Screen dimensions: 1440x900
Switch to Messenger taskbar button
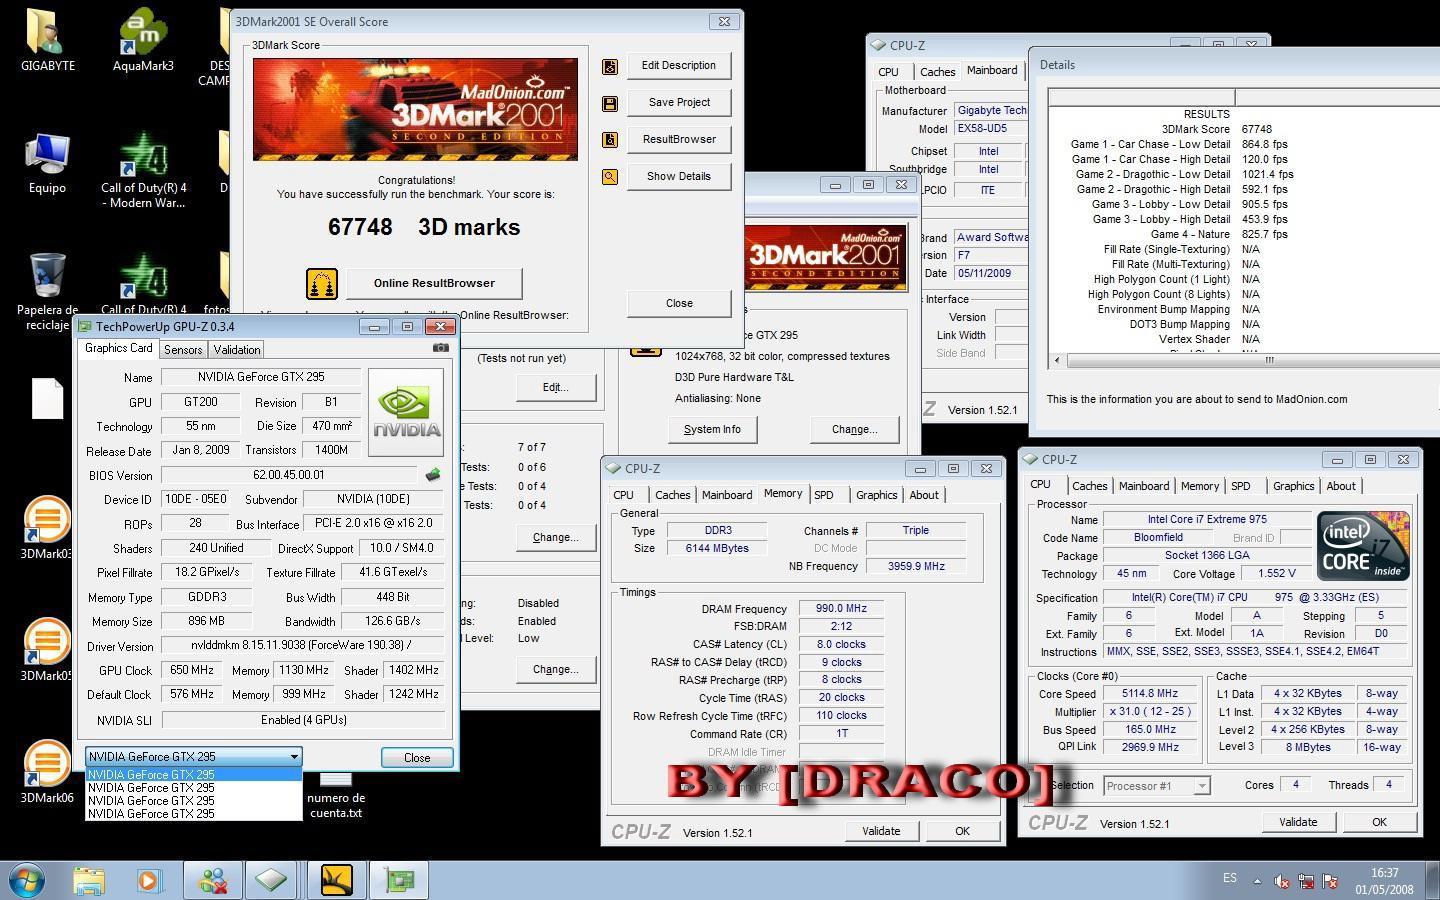(x=212, y=880)
